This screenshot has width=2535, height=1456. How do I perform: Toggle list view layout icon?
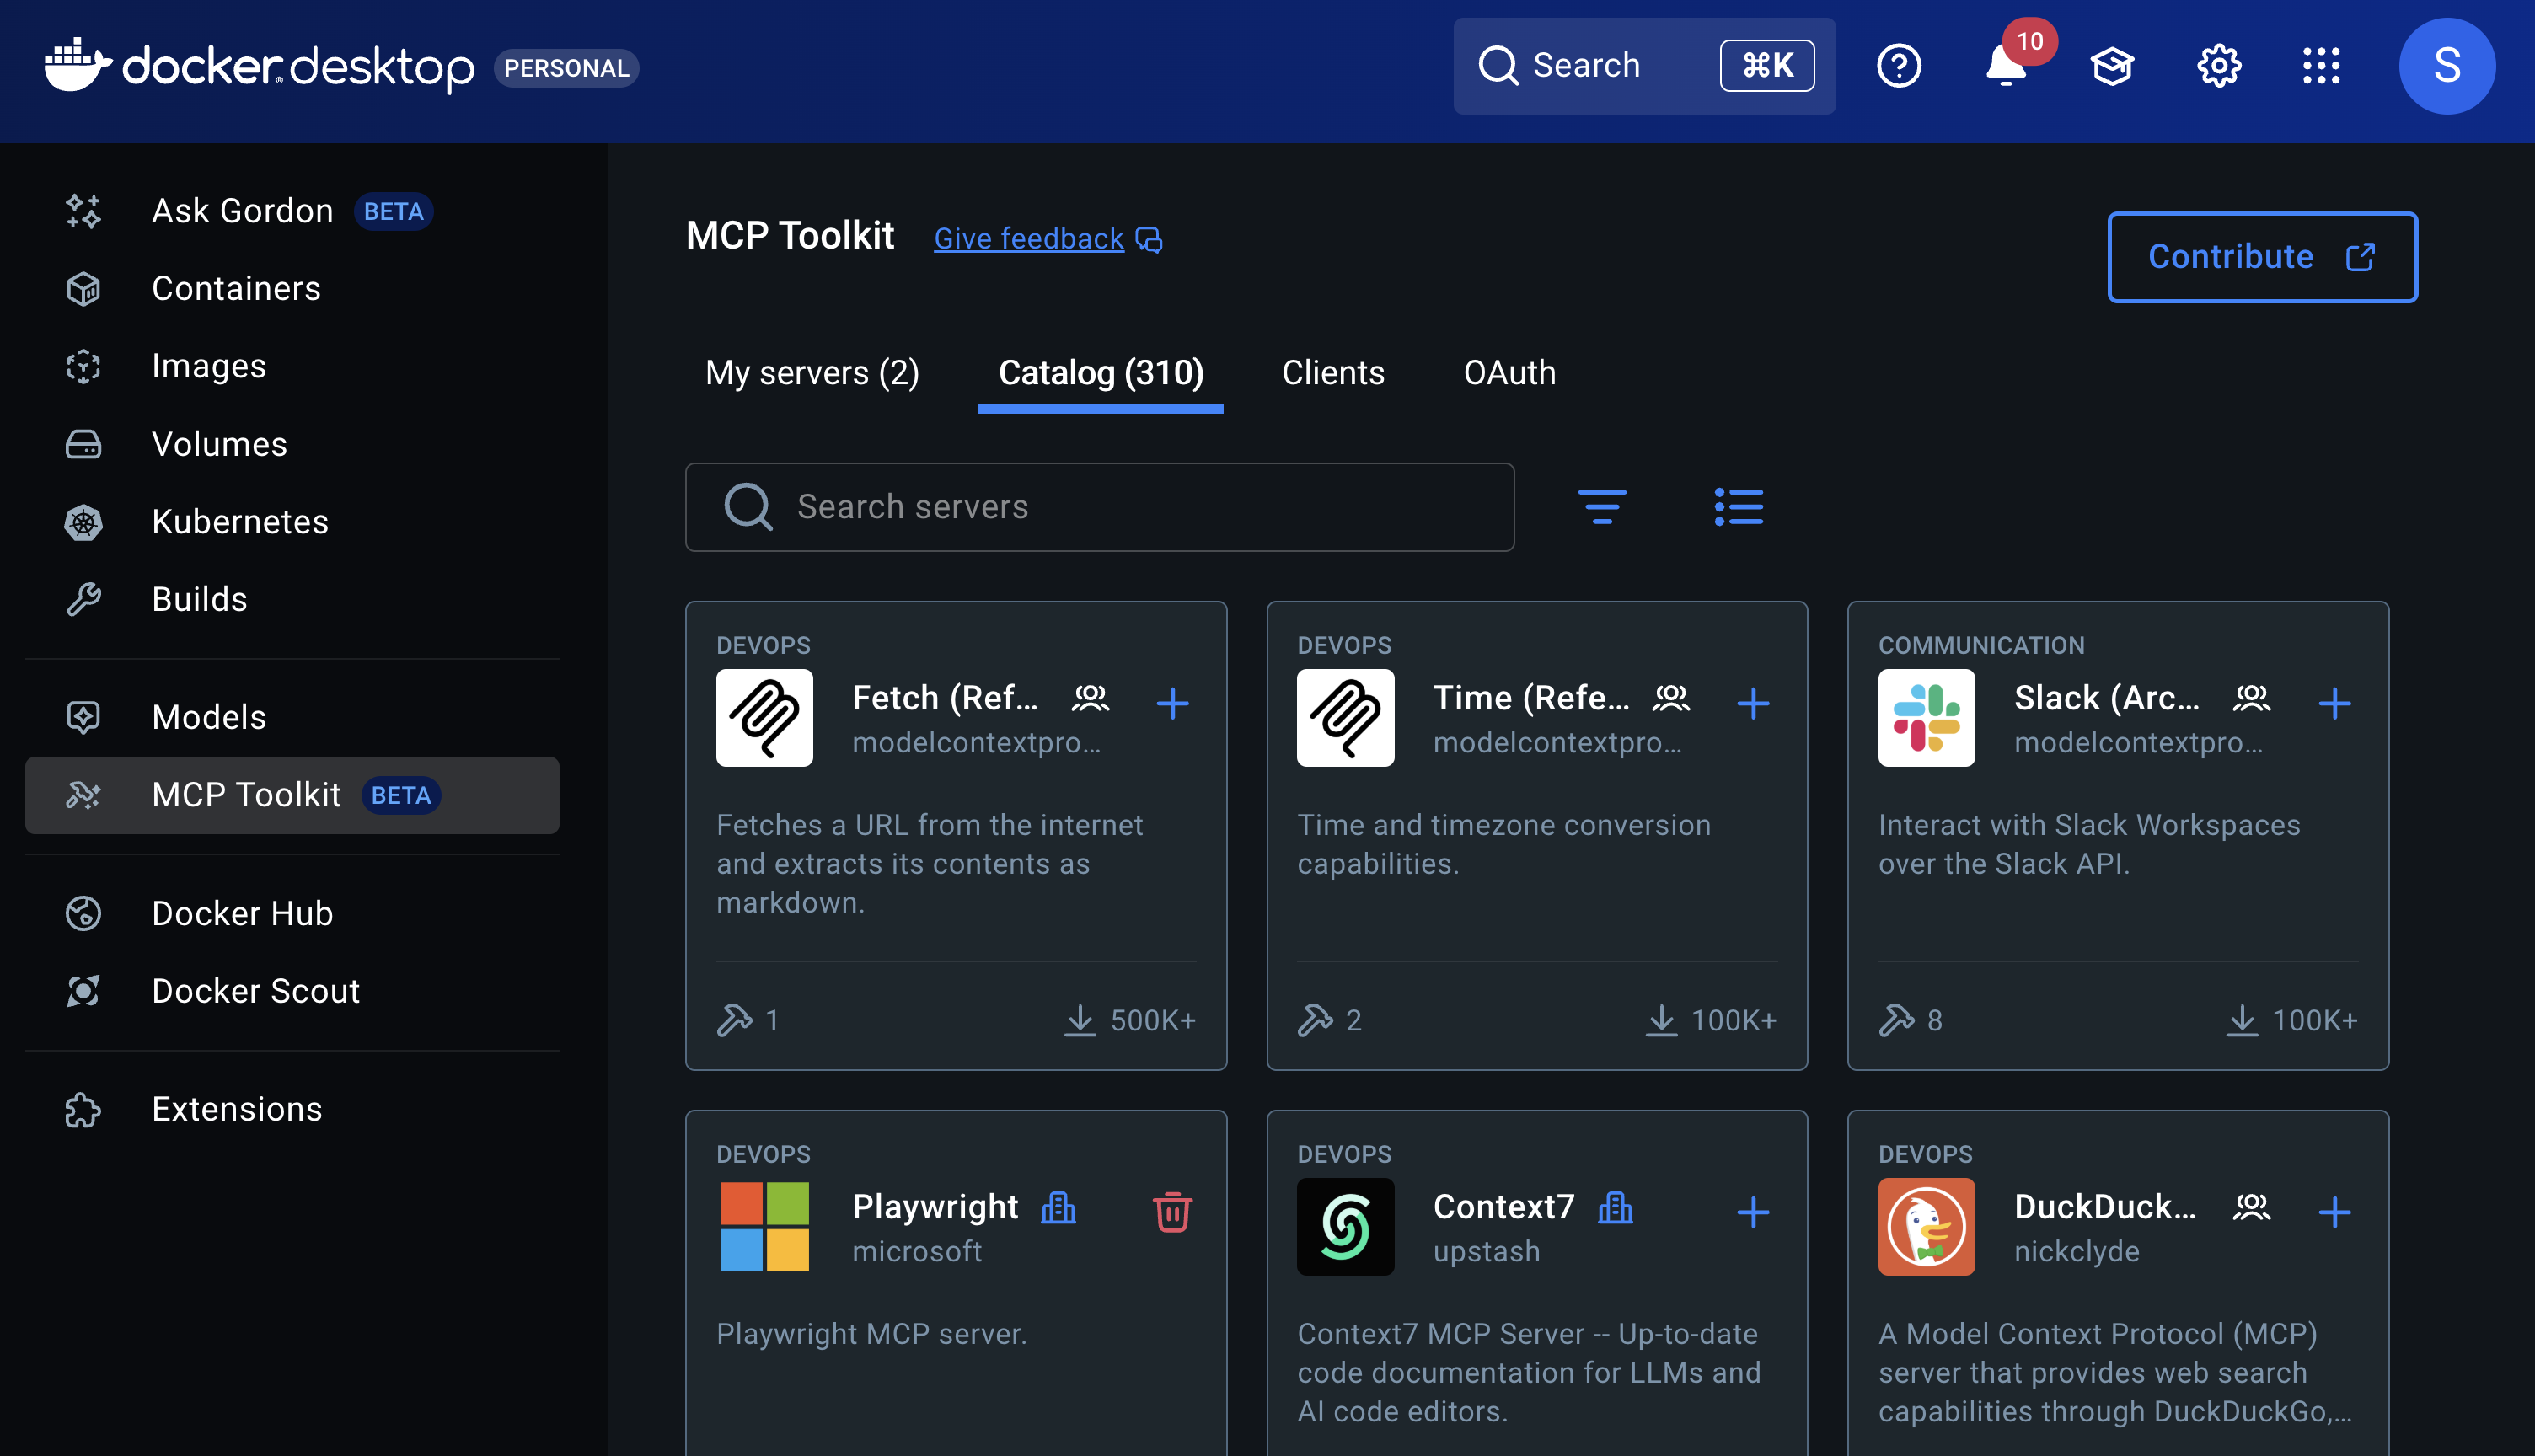1738,507
